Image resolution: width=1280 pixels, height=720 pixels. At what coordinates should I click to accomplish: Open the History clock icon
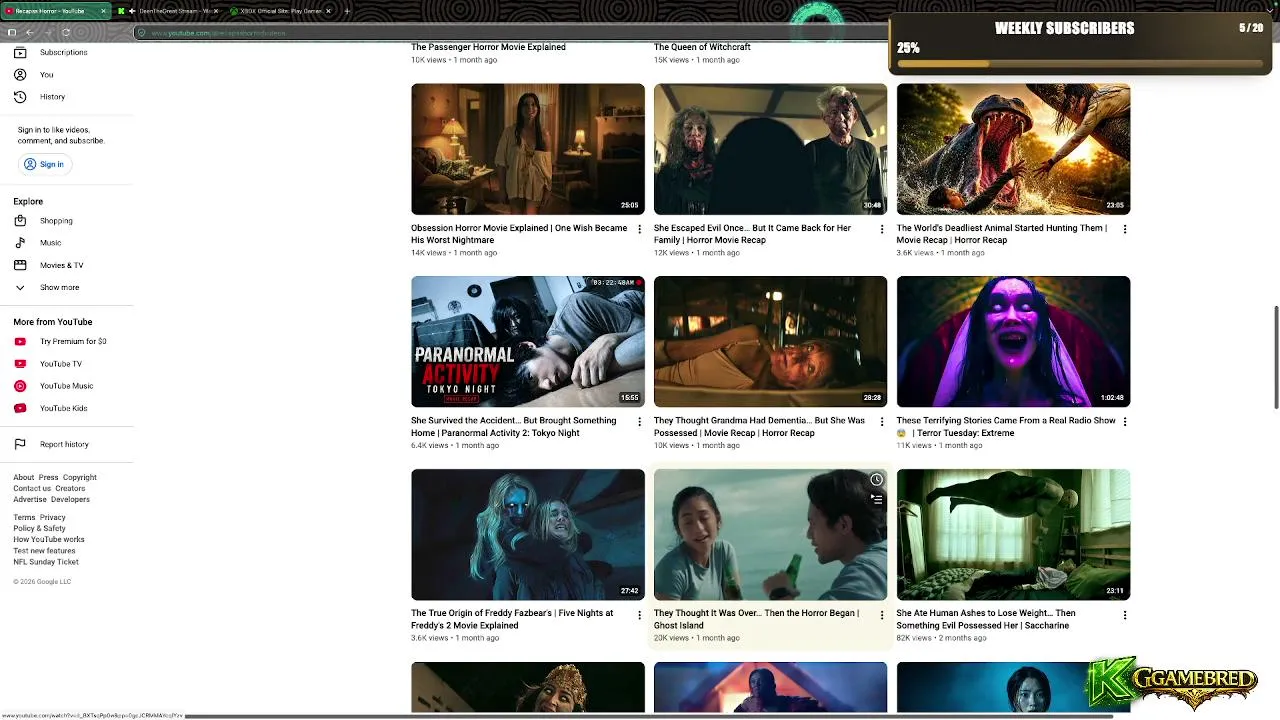click(20, 97)
